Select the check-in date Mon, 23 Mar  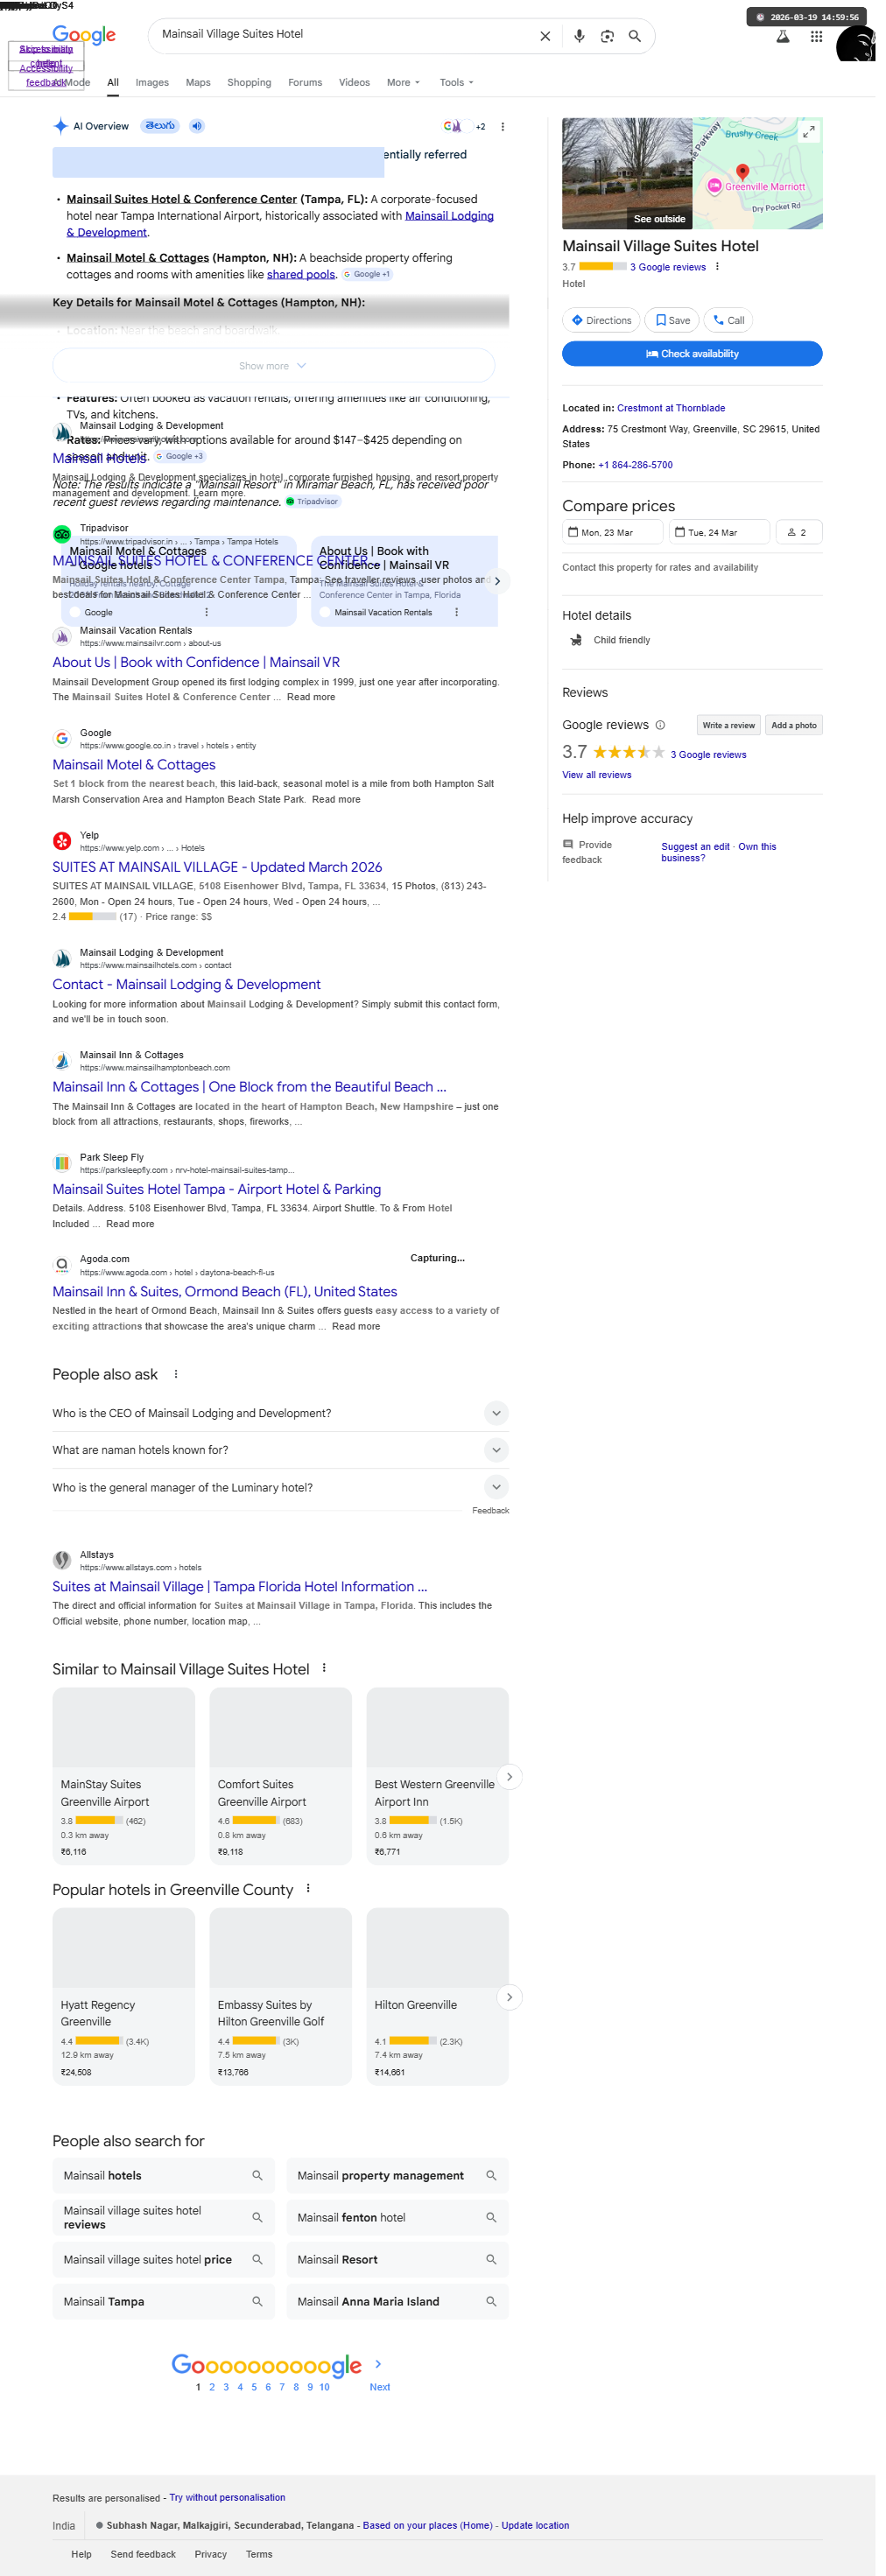point(612,532)
